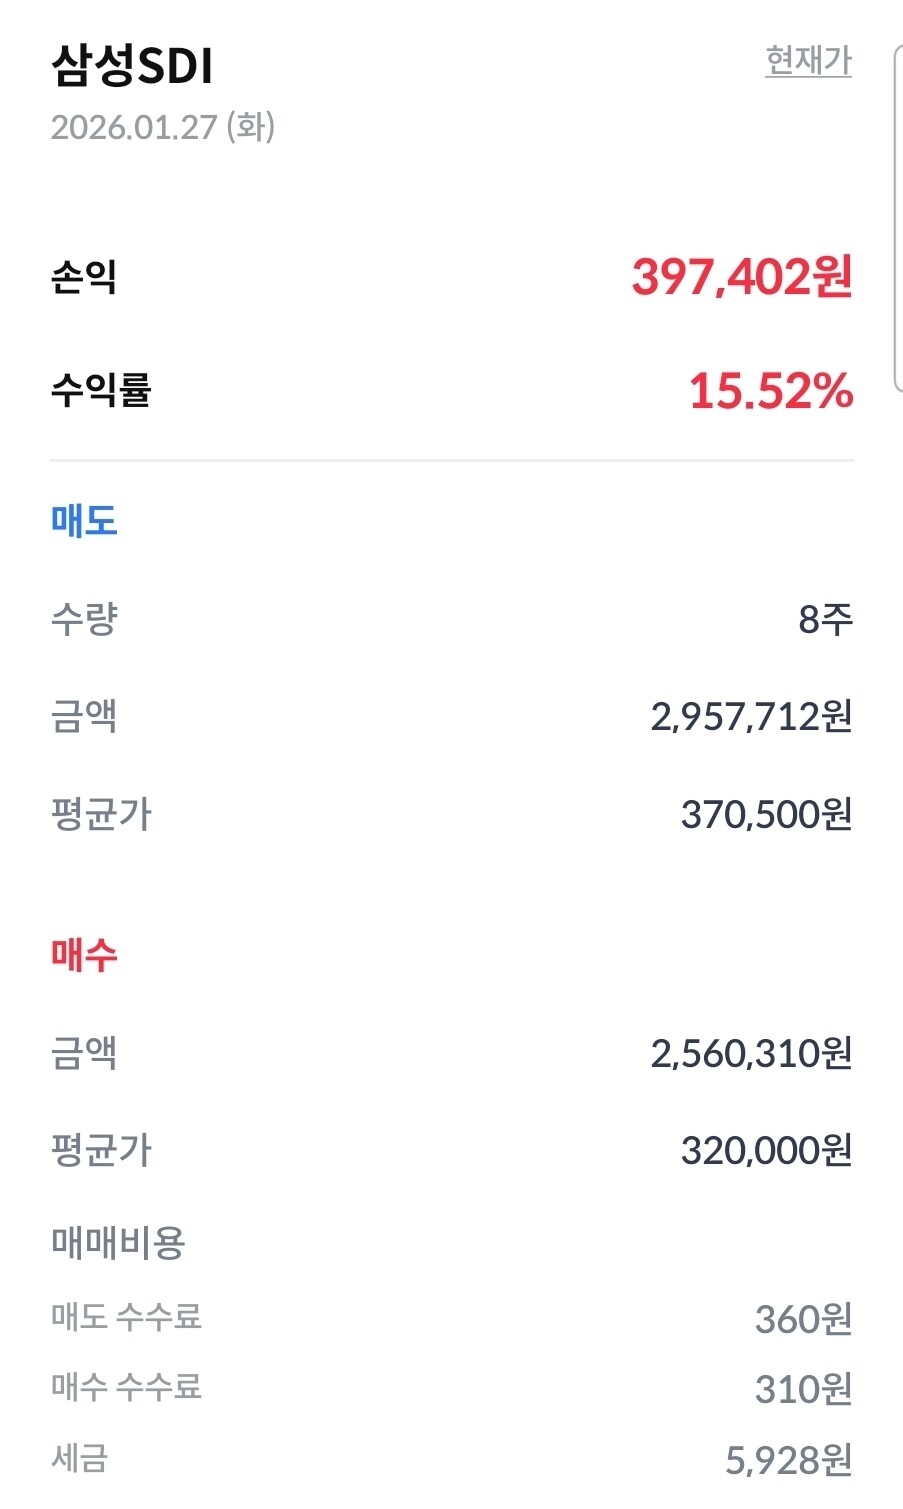This screenshot has height=1509, width=903.
Task: Click the sell amount 2,957,712원
Action: click(751, 717)
